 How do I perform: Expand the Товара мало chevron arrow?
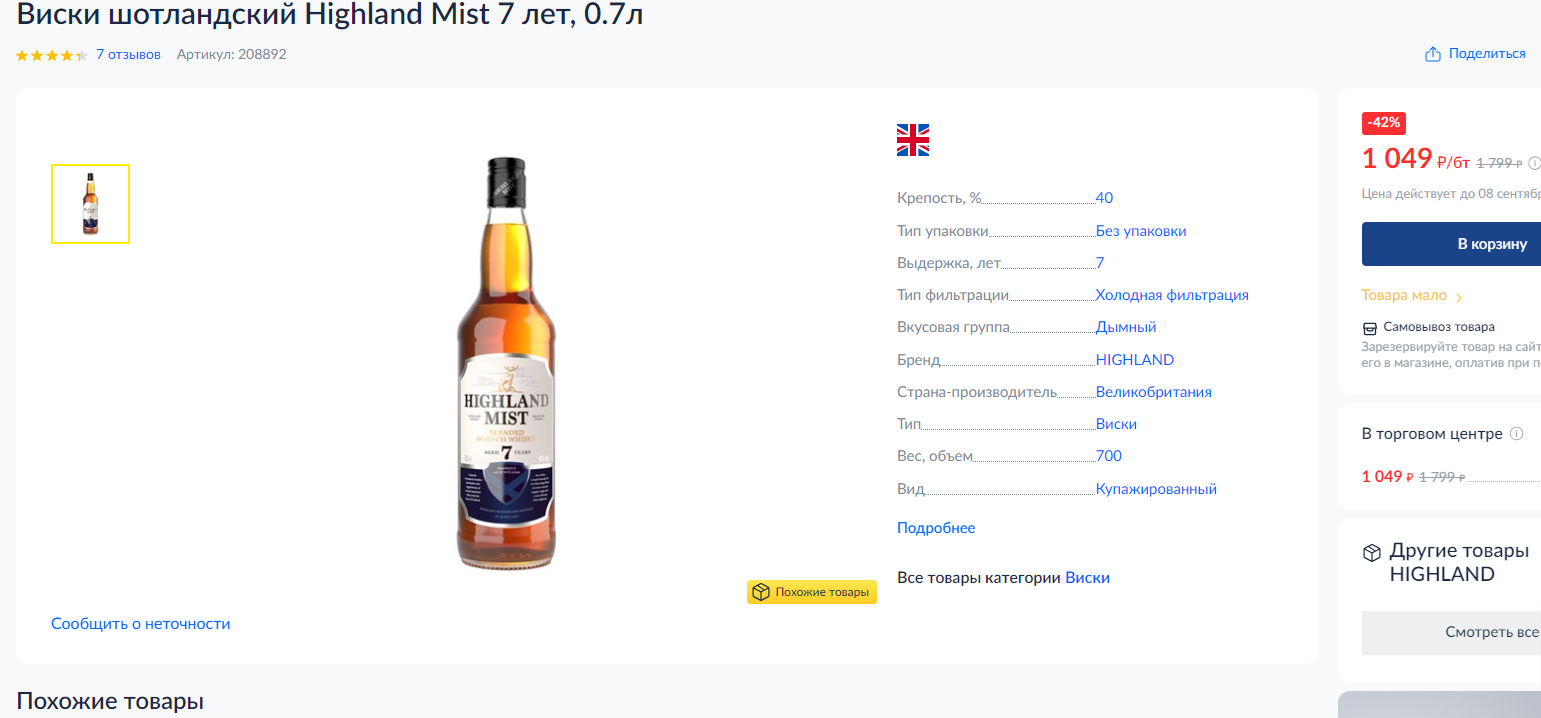1459,297
